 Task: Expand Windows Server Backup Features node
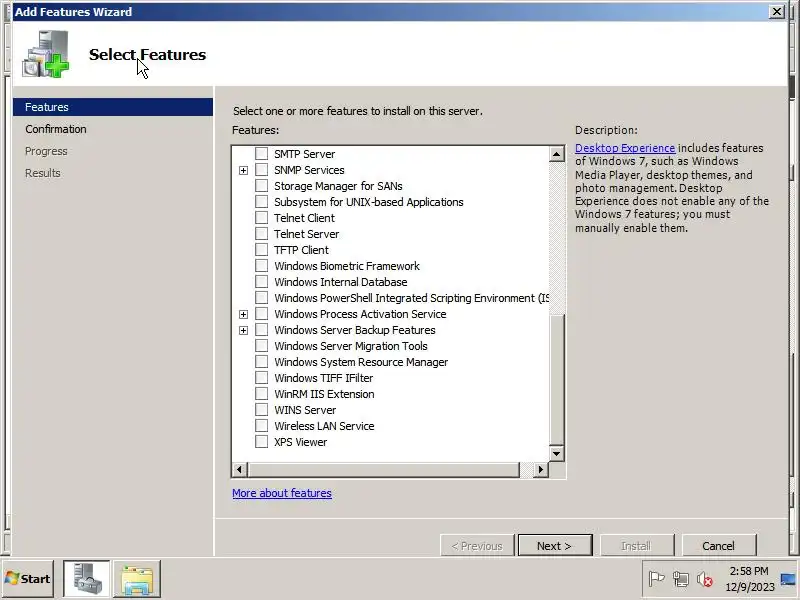(x=243, y=331)
